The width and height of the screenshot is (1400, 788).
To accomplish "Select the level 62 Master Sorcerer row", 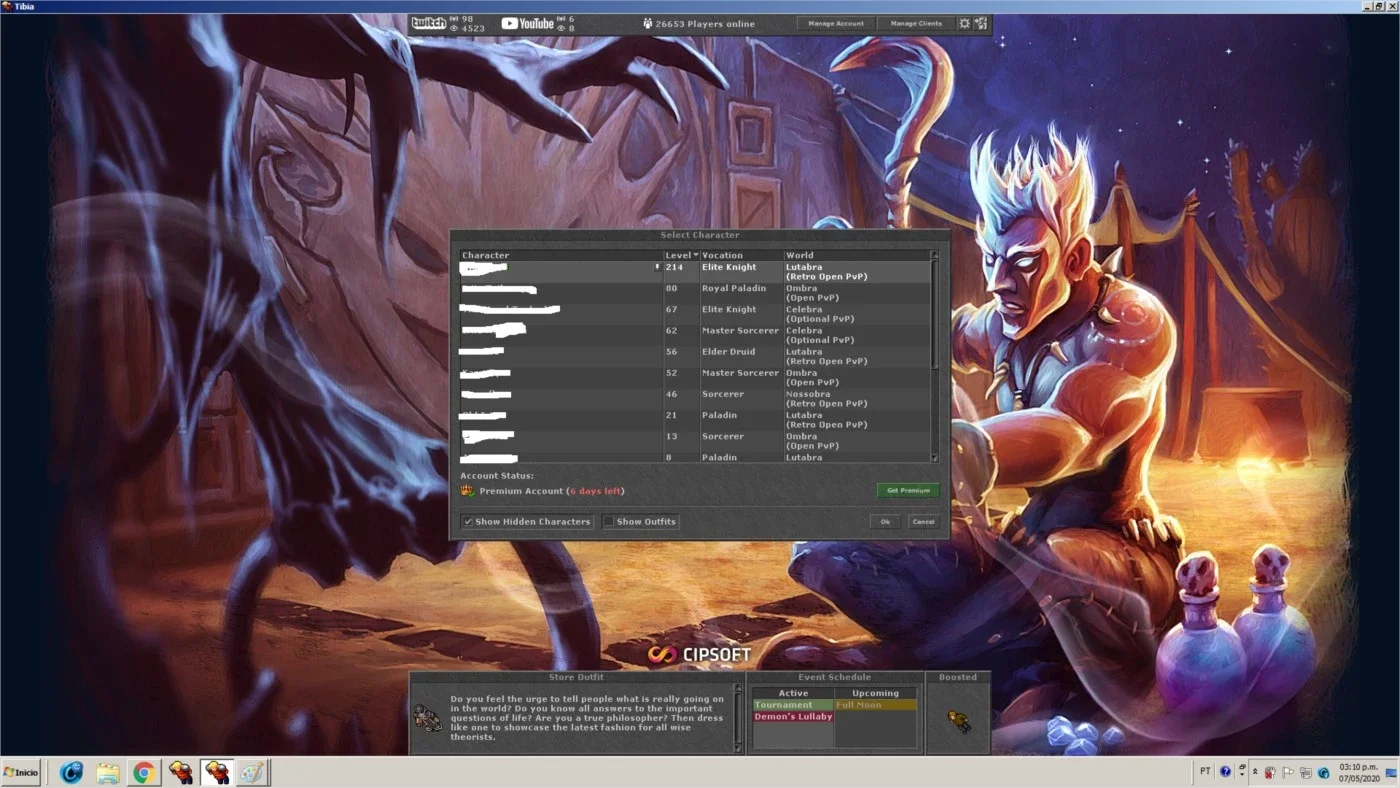I will pos(695,335).
